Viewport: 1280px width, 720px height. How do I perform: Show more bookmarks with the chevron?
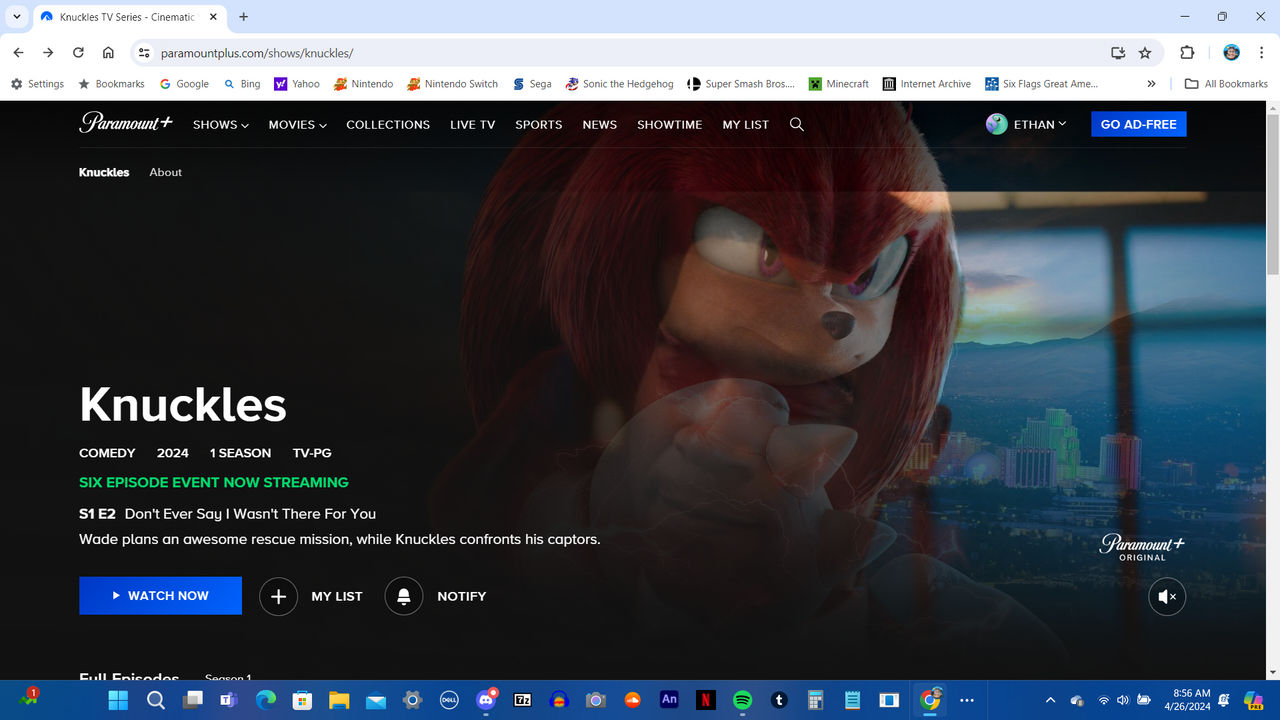point(1151,84)
